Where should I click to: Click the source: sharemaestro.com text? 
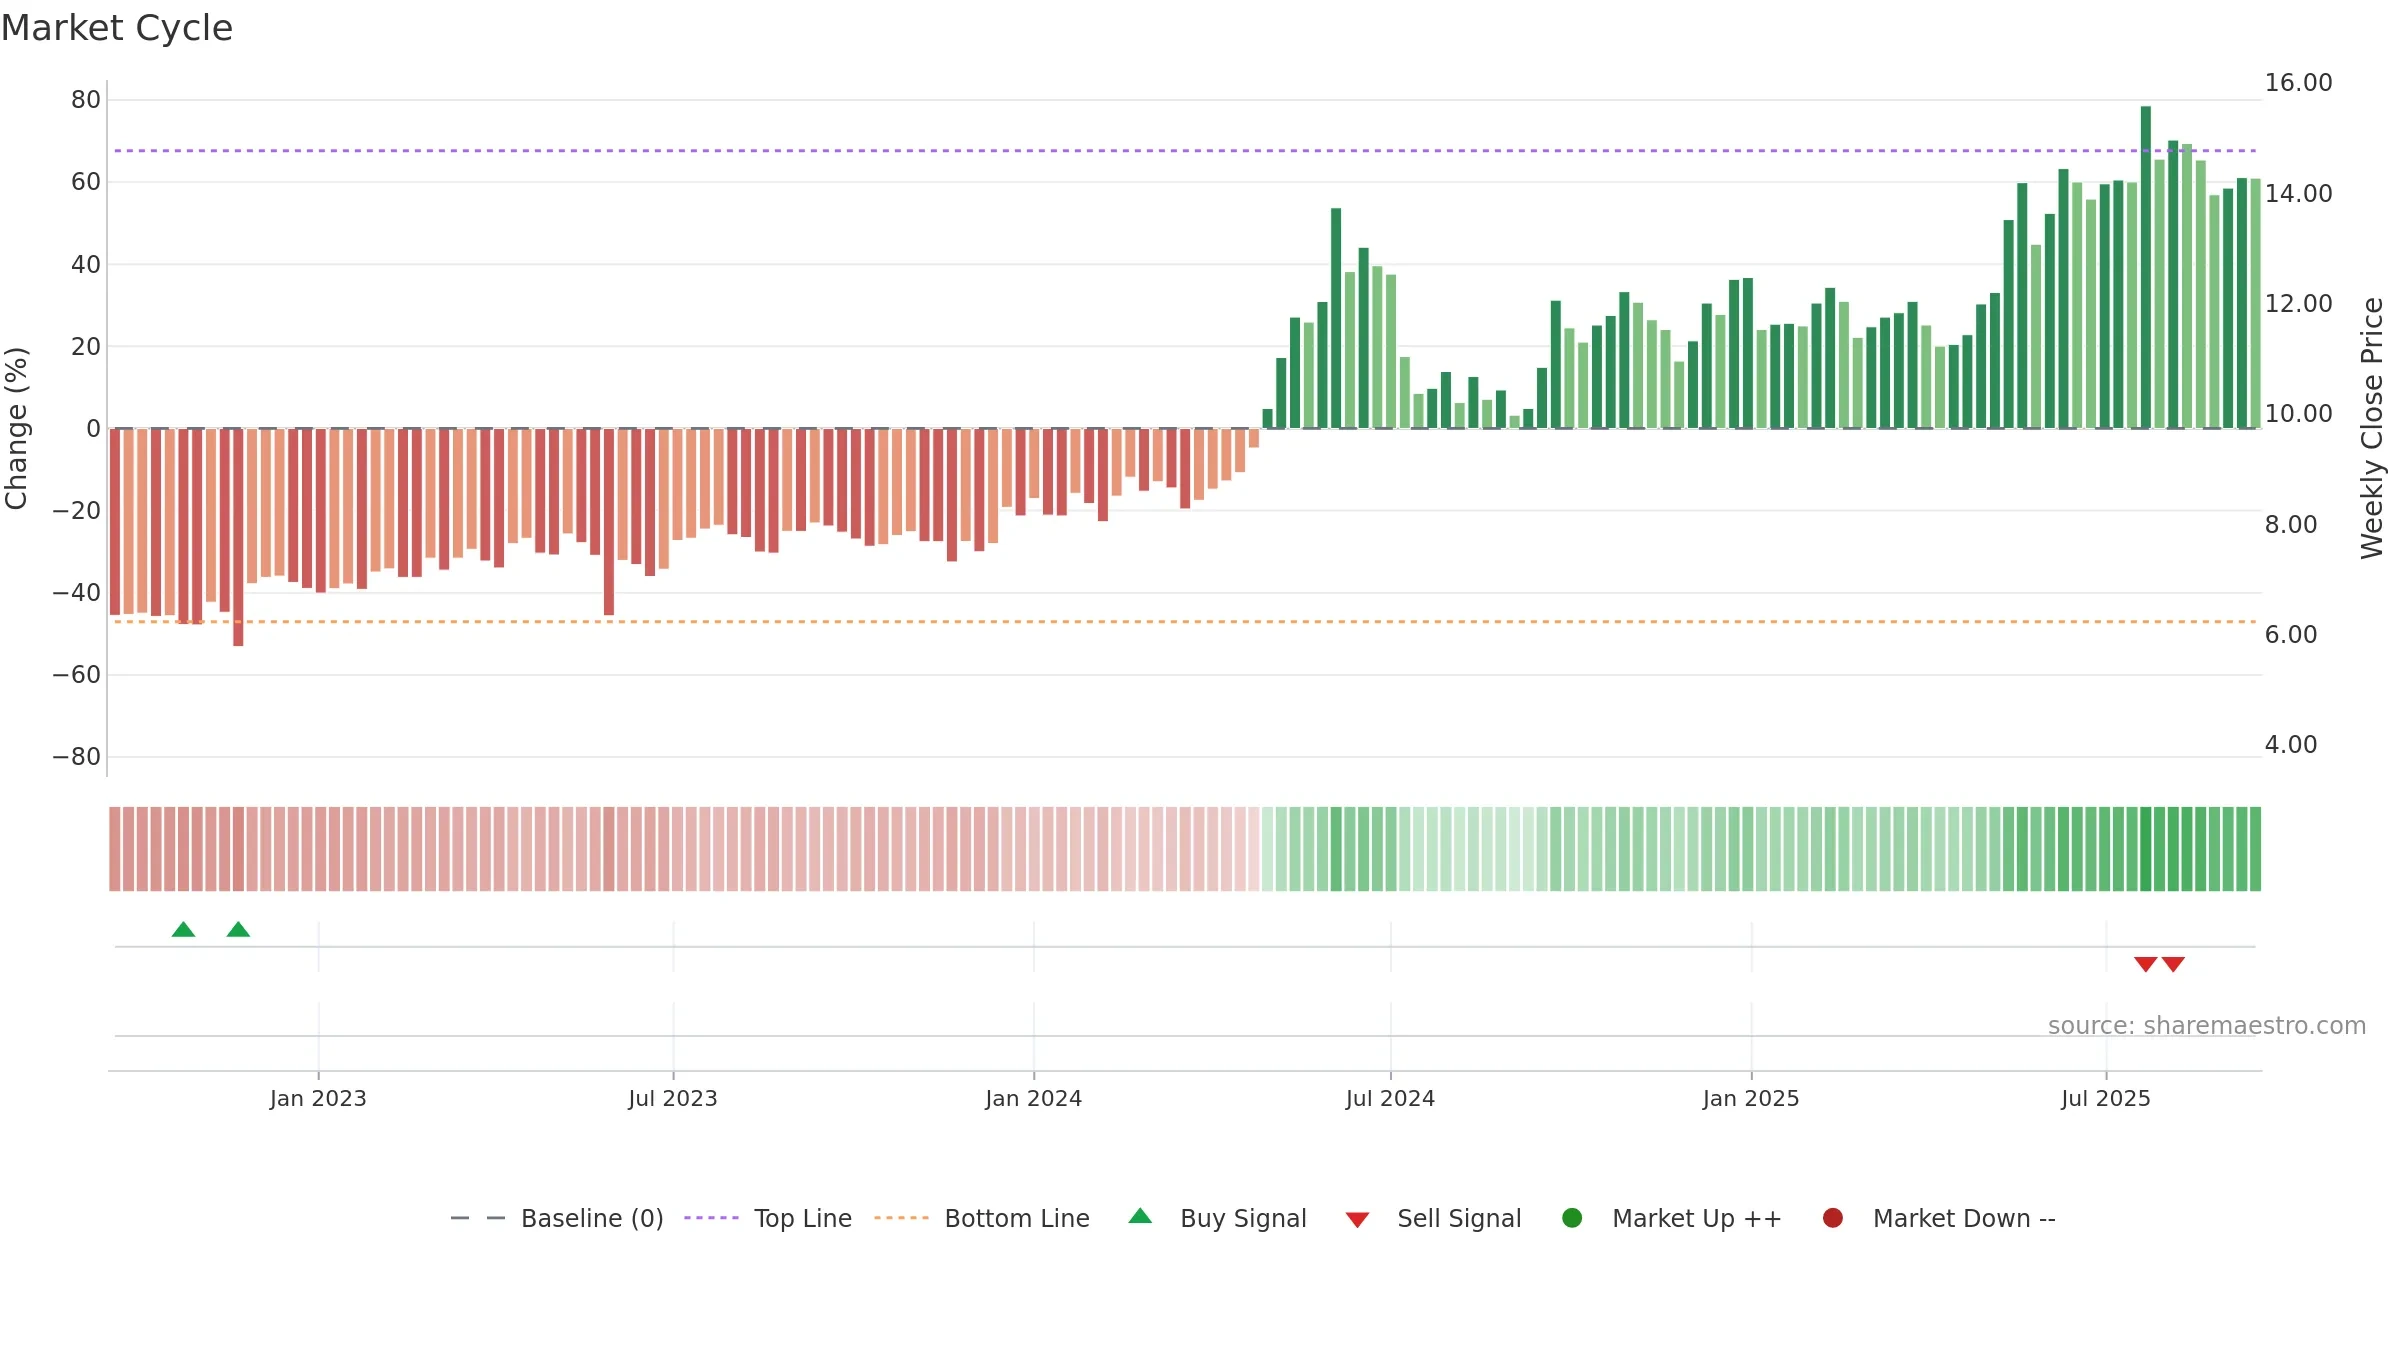2207,1025
